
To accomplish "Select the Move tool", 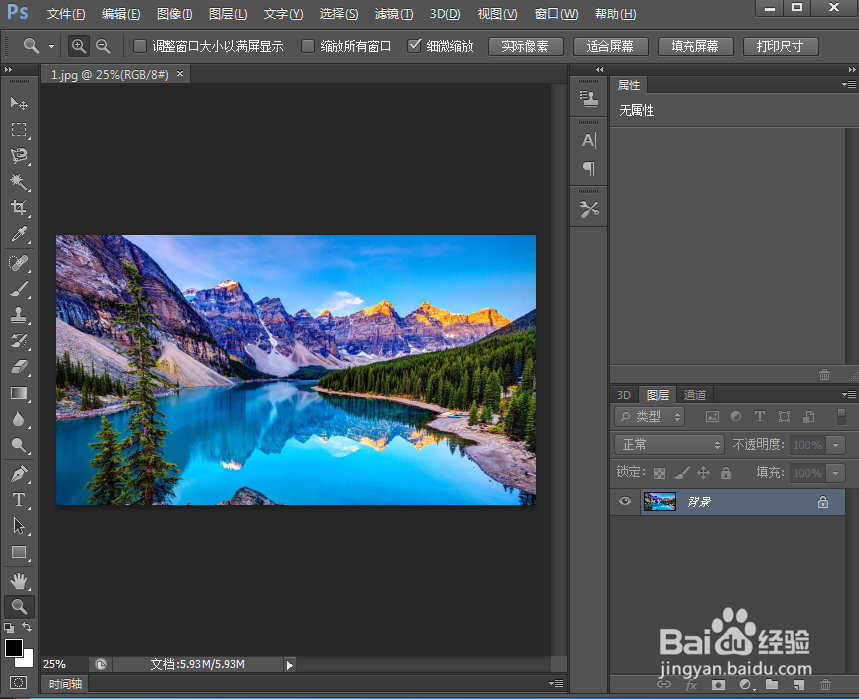I will pos(19,103).
